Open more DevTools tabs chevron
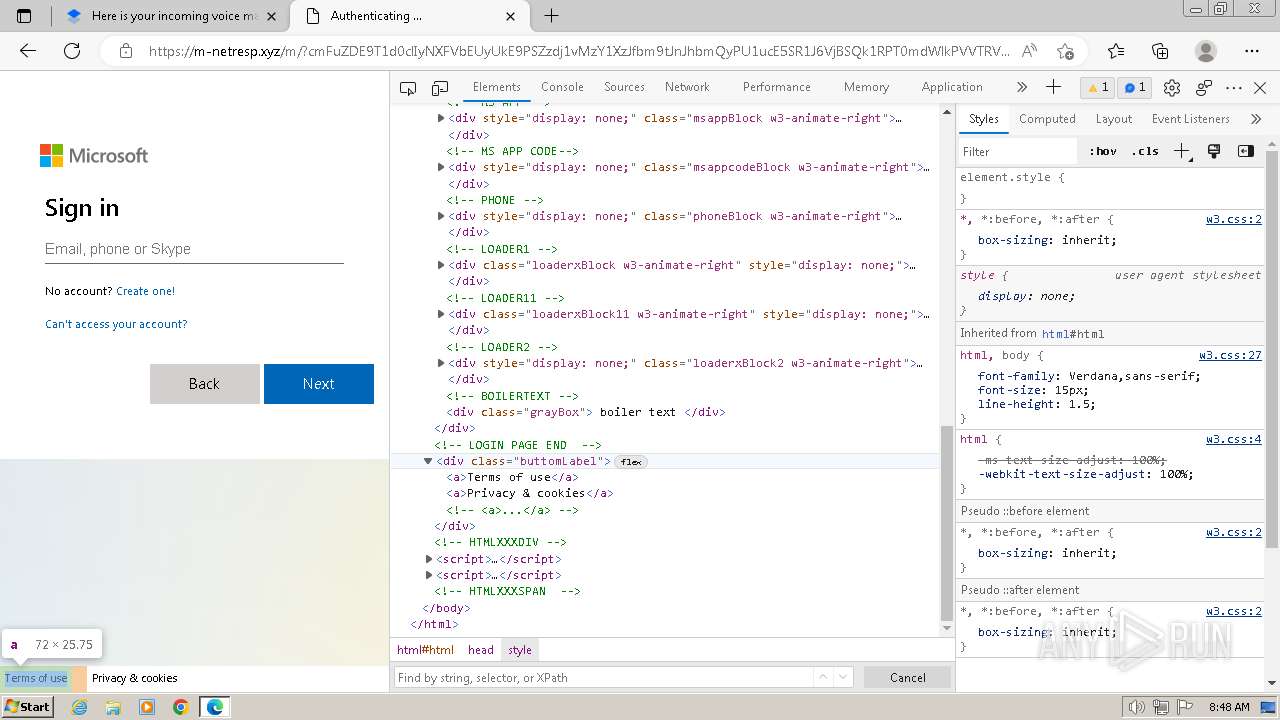The width and height of the screenshot is (1280, 720). pyautogui.click(x=1021, y=87)
